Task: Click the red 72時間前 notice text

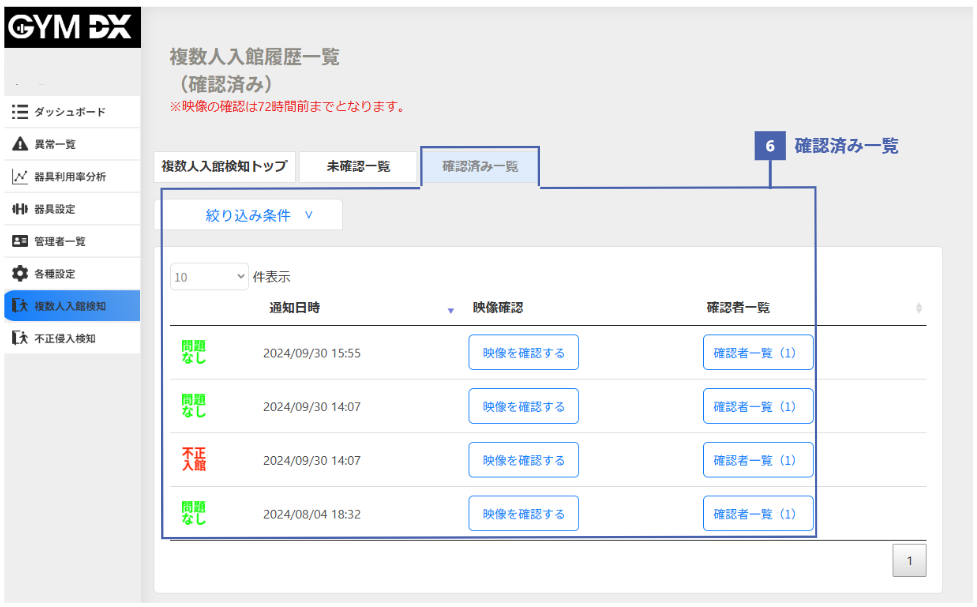Action: click(289, 107)
